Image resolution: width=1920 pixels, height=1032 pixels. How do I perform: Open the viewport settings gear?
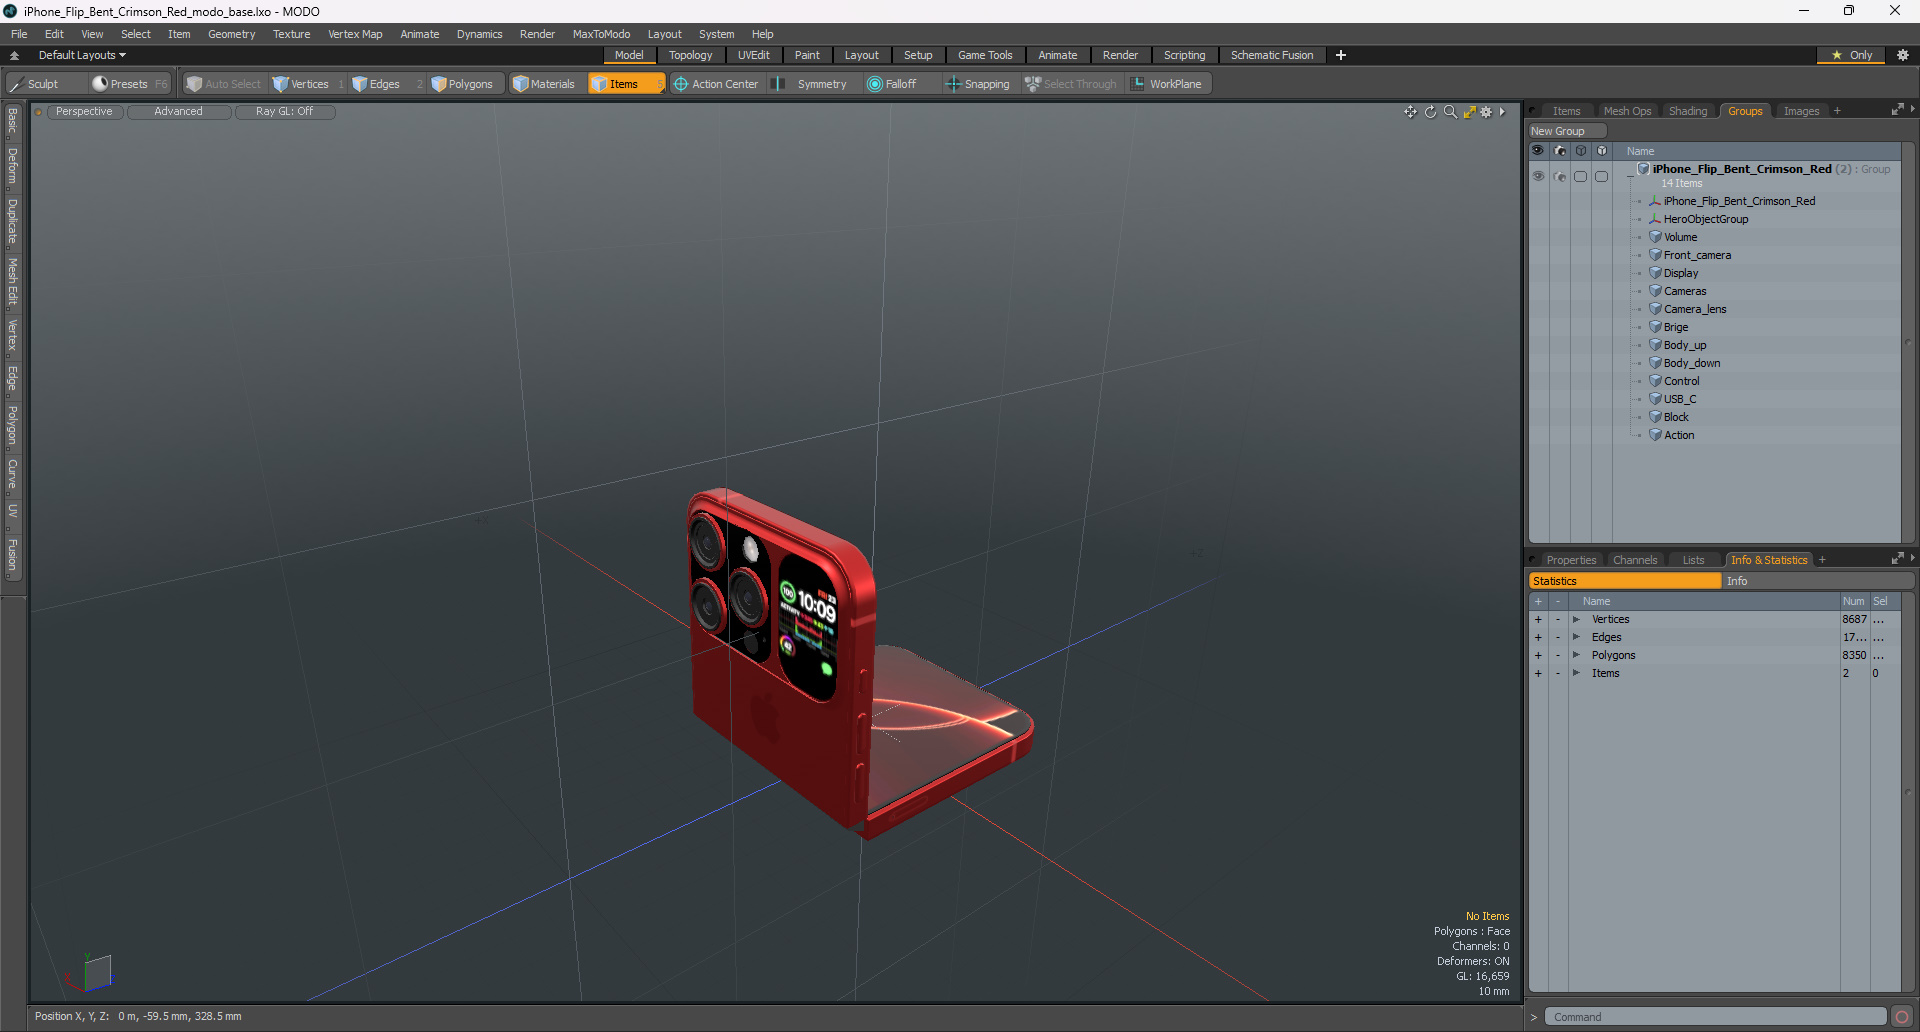pyautogui.click(x=1486, y=112)
